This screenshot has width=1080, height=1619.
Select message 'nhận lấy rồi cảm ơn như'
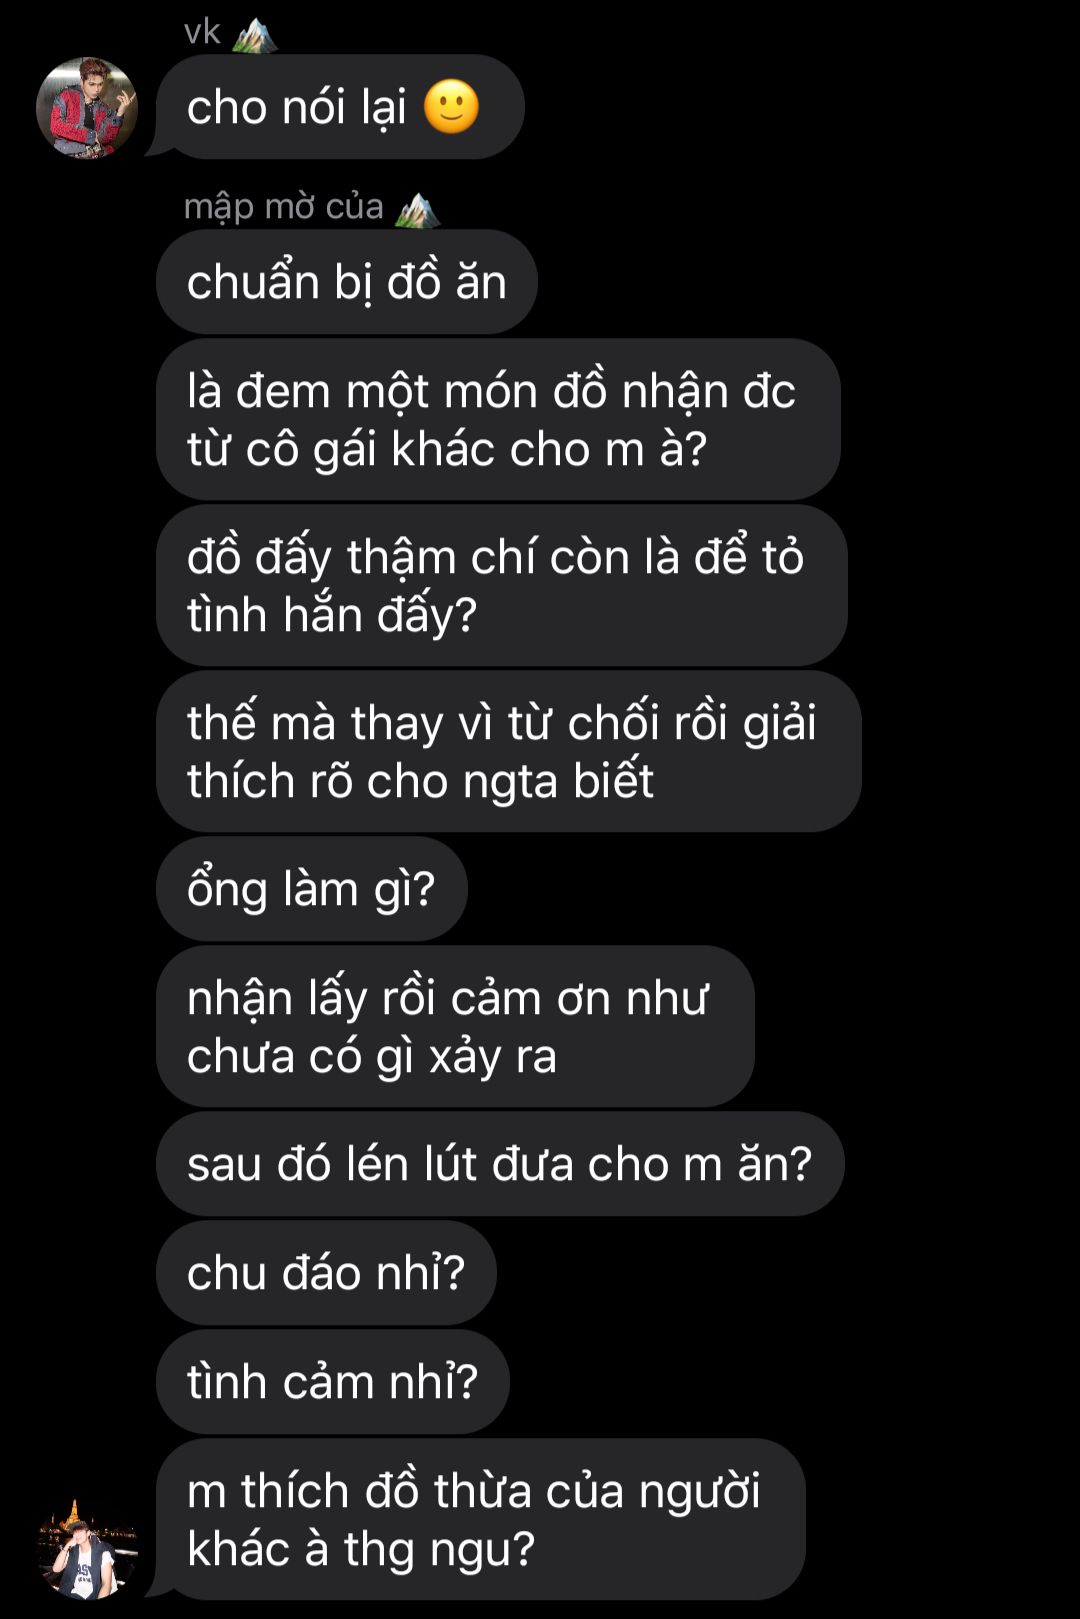pos(455,1027)
